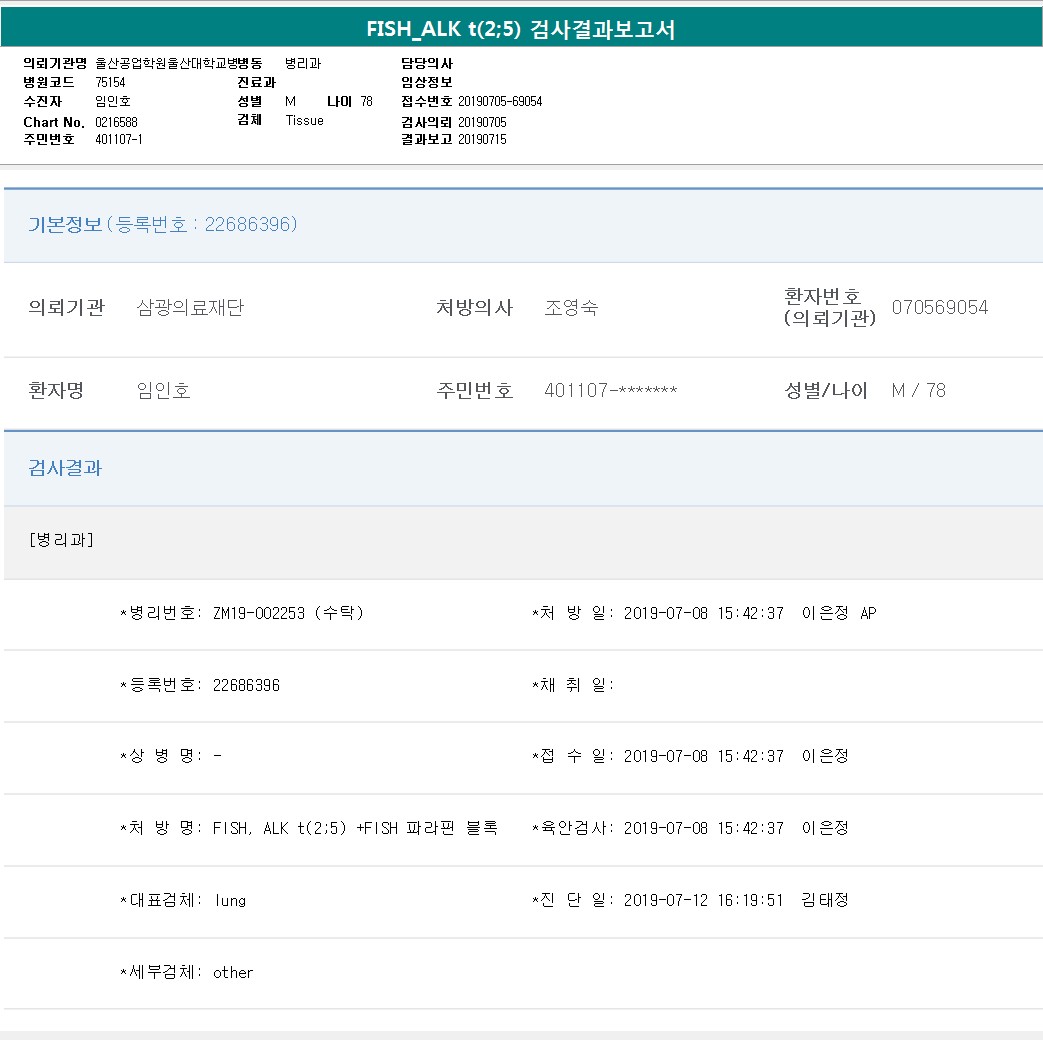Viewport: 1043px width, 1040px height.
Task: Select Chart No. value 0216588
Action: [x=116, y=122]
